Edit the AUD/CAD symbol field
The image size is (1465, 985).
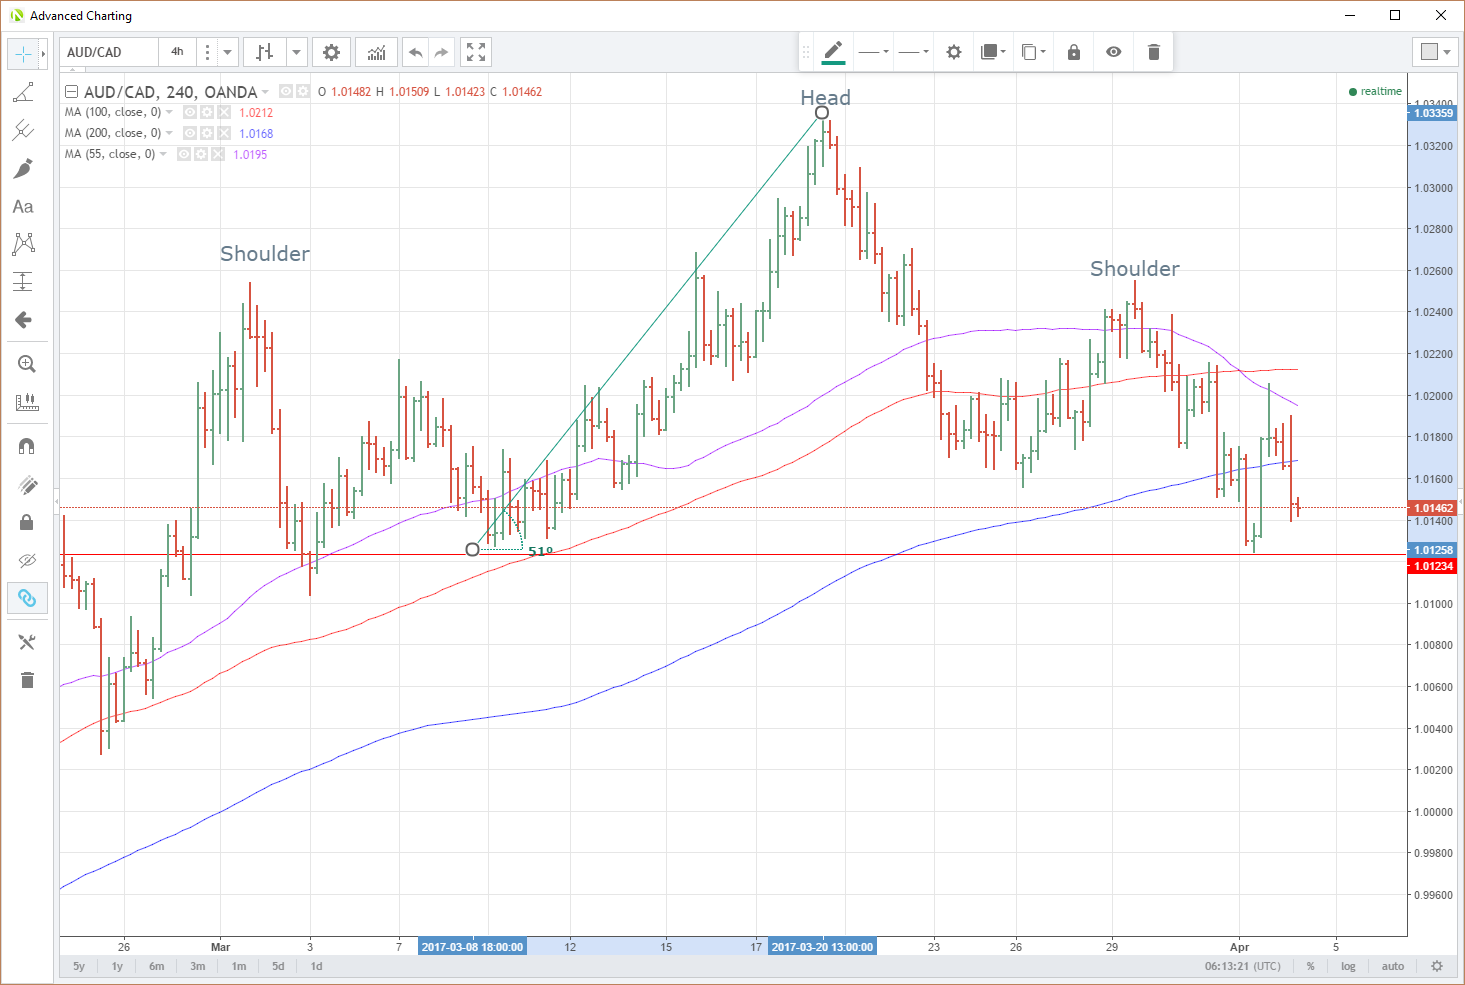109,52
